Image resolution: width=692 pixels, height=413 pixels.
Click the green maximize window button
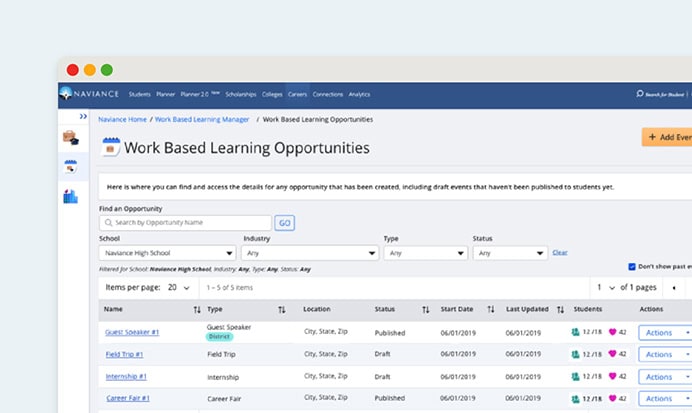coord(106,70)
